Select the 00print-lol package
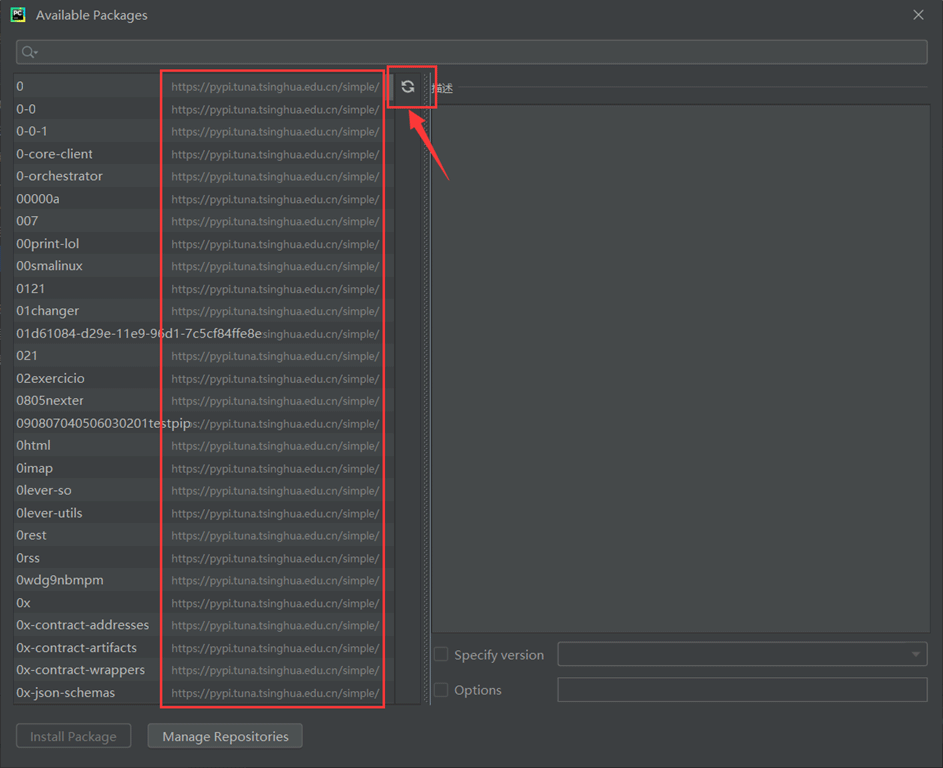Viewport: 943px width, 768px height. coord(48,244)
